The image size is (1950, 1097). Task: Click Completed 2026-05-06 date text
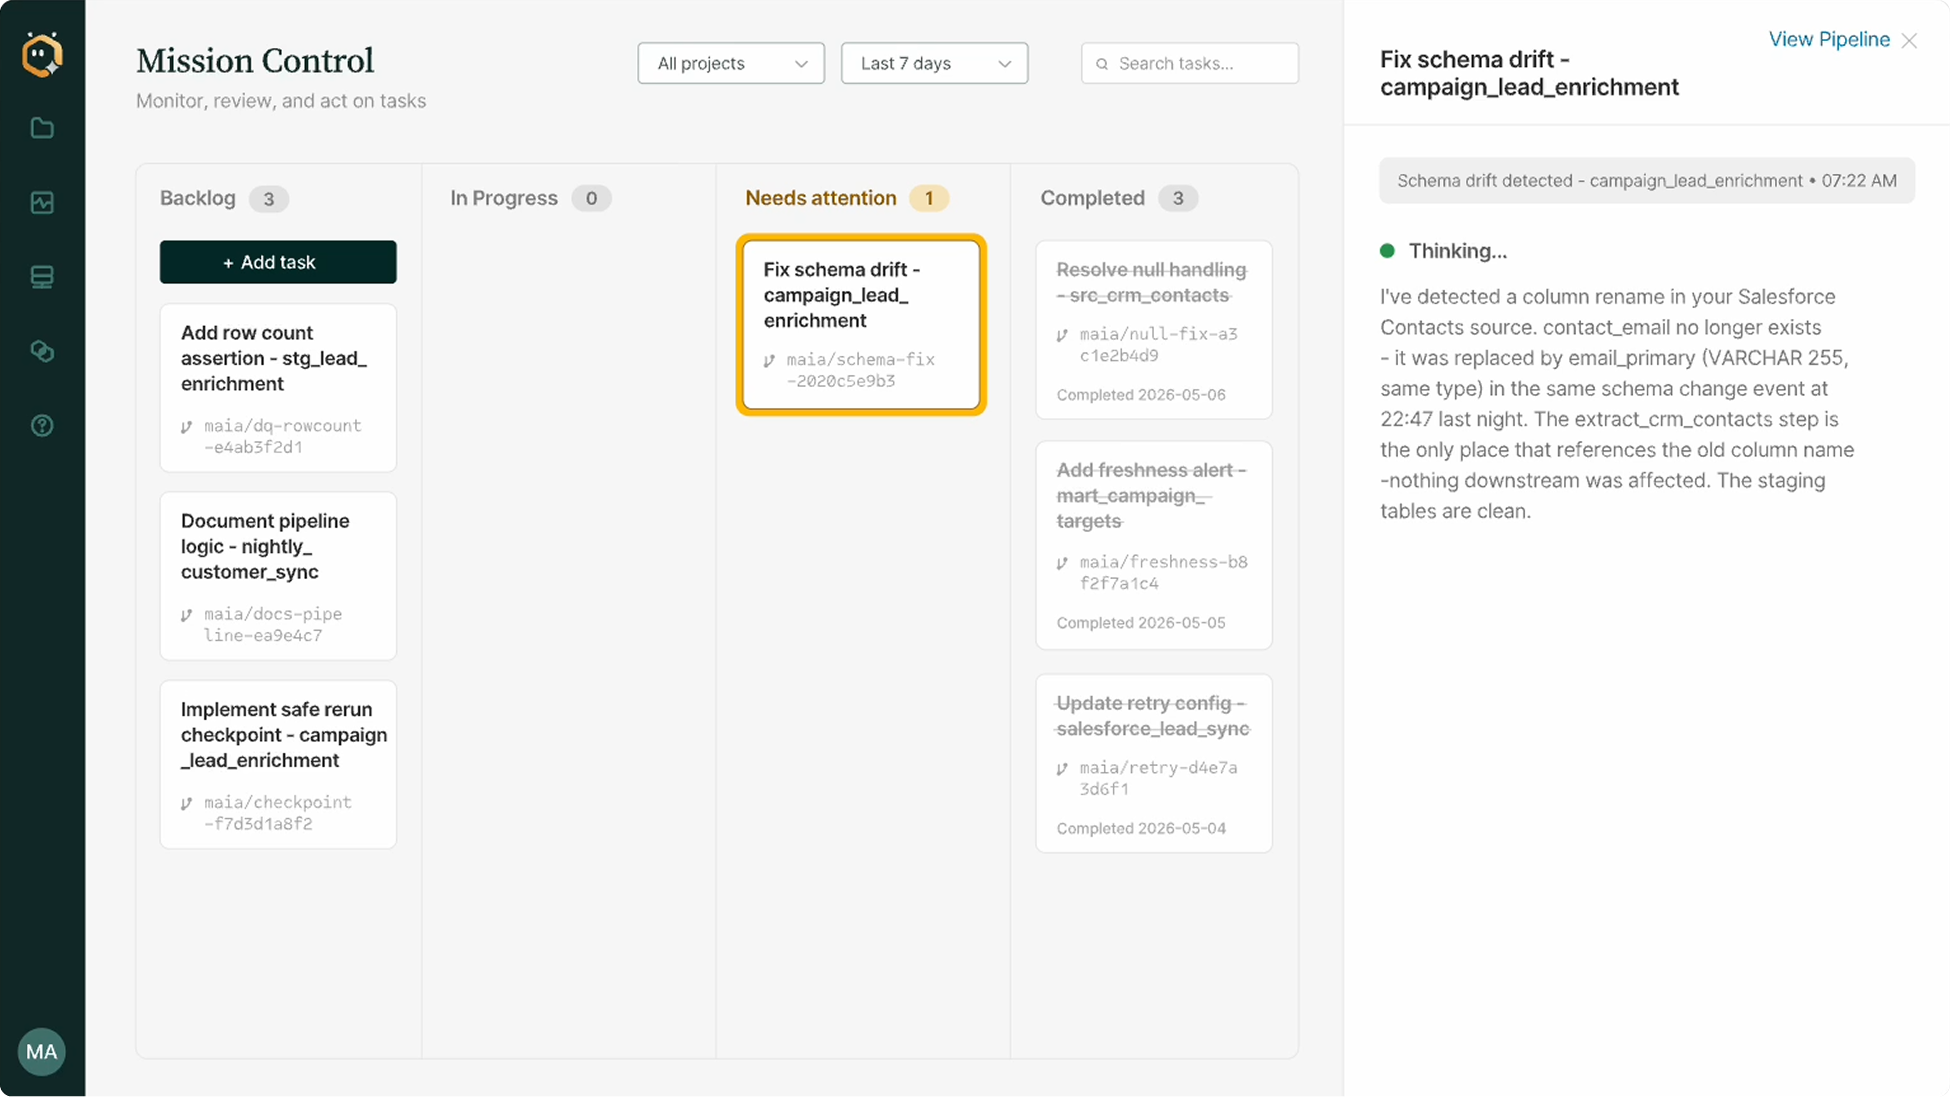pyautogui.click(x=1141, y=395)
